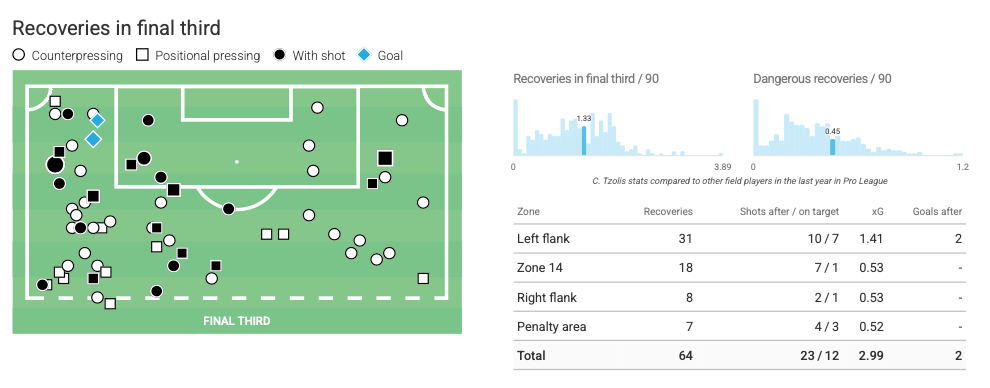The image size is (990, 388).
Task: Click the Goals after column header
Action: click(938, 211)
